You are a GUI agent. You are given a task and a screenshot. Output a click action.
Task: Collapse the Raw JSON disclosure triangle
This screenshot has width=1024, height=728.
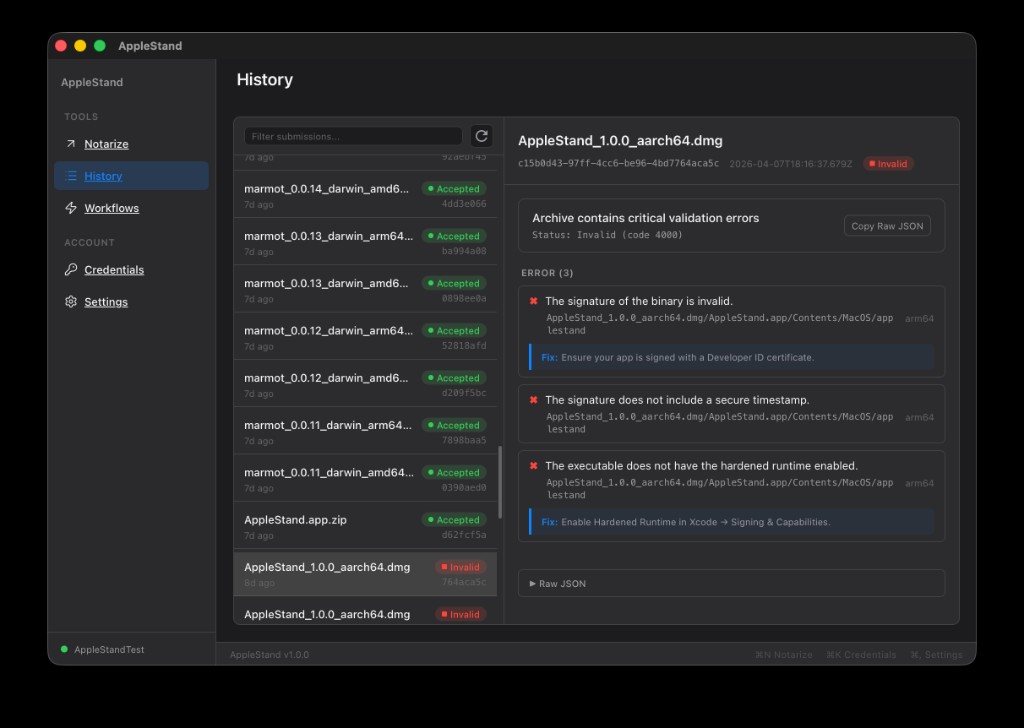[x=532, y=583]
